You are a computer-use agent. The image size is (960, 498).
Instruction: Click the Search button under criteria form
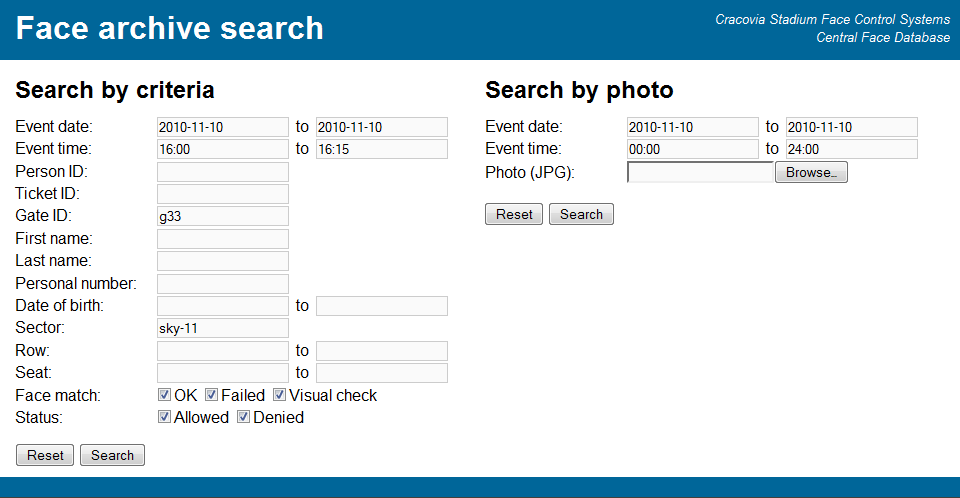click(x=113, y=455)
